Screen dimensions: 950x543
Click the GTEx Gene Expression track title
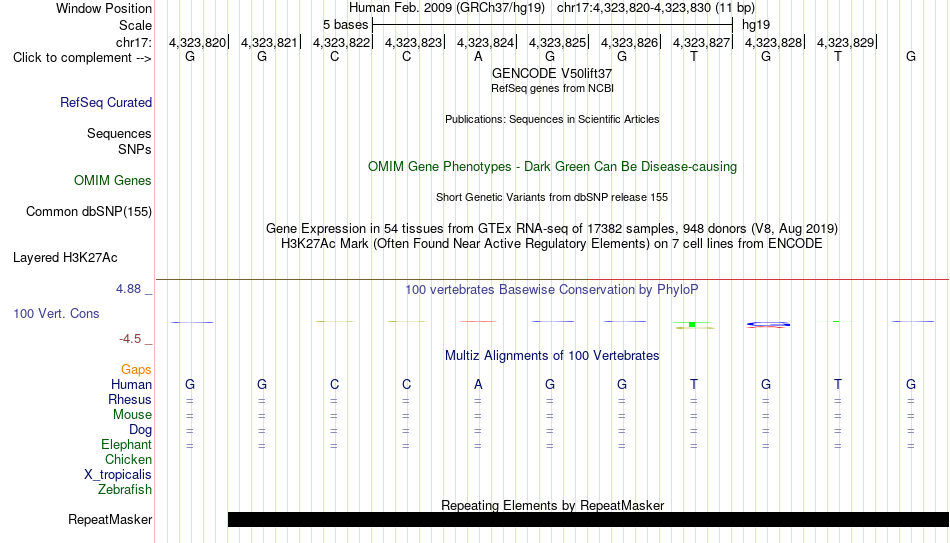click(x=552, y=228)
